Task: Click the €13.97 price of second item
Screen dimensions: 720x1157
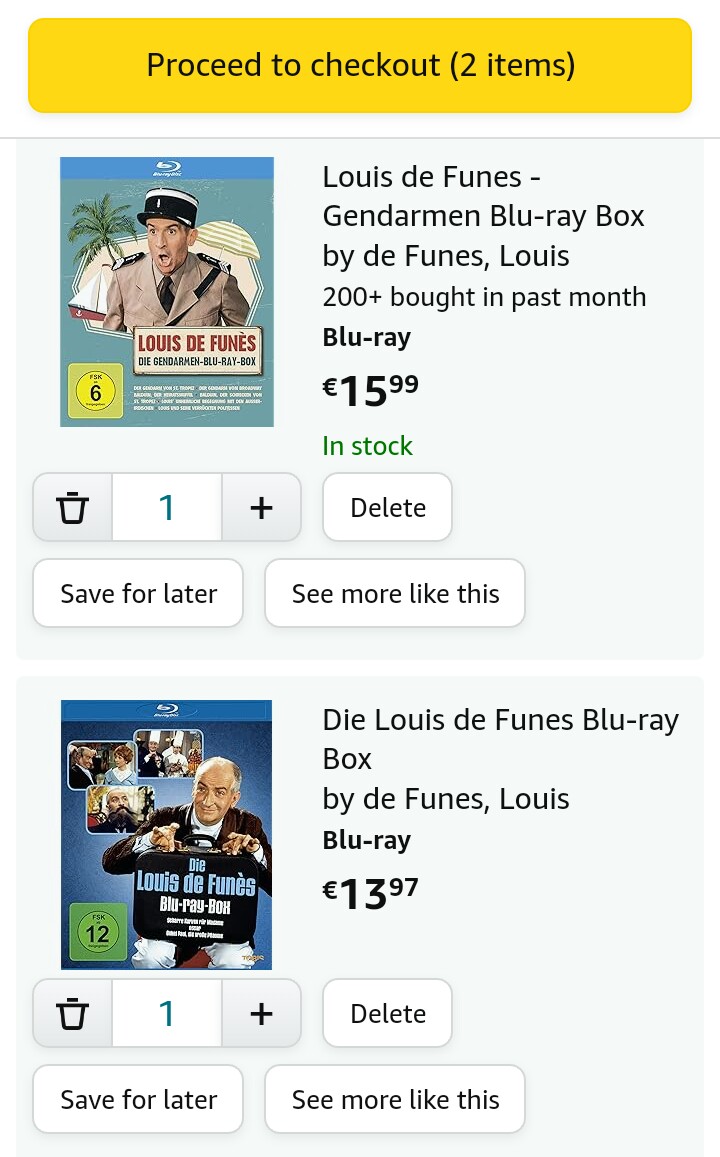Action: (x=370, y=894)
